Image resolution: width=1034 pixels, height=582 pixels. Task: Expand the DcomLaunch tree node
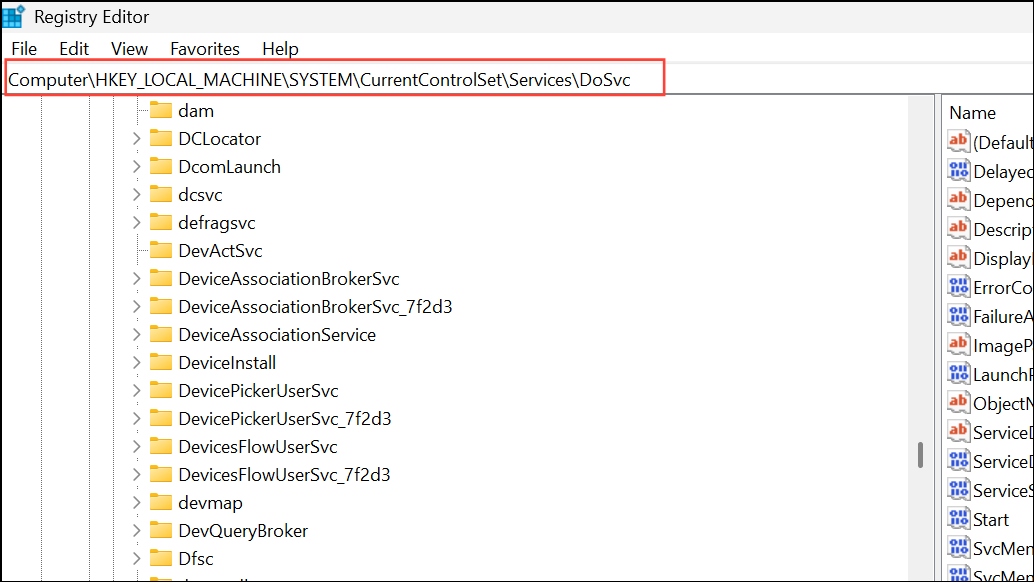pos(137,166)
